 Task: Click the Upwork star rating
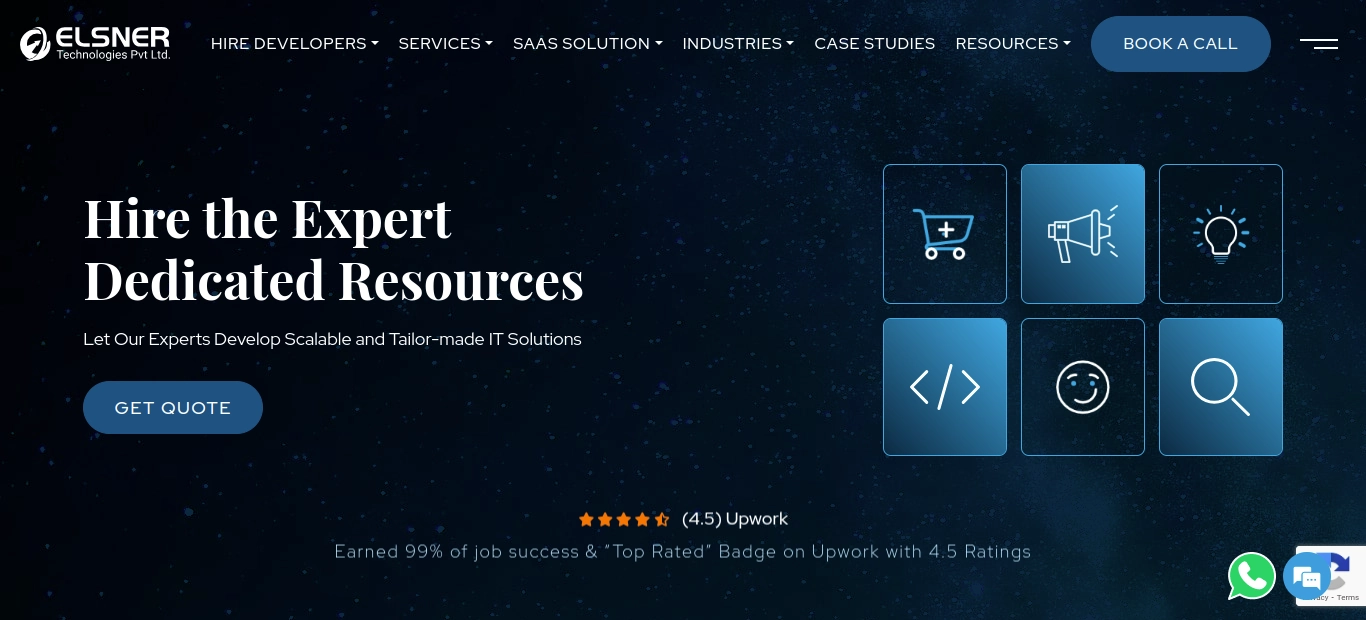tap(624, 519)
